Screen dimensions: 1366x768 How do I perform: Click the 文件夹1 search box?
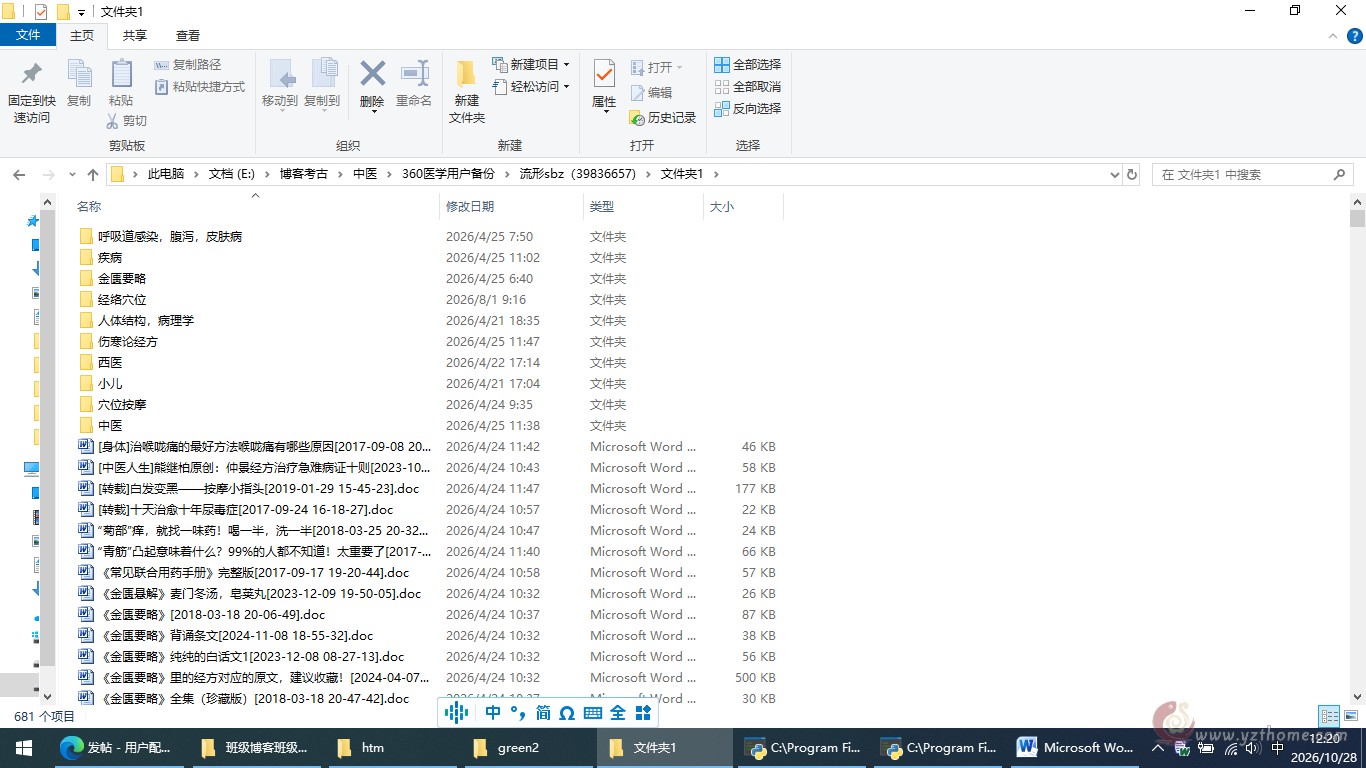1253,174
